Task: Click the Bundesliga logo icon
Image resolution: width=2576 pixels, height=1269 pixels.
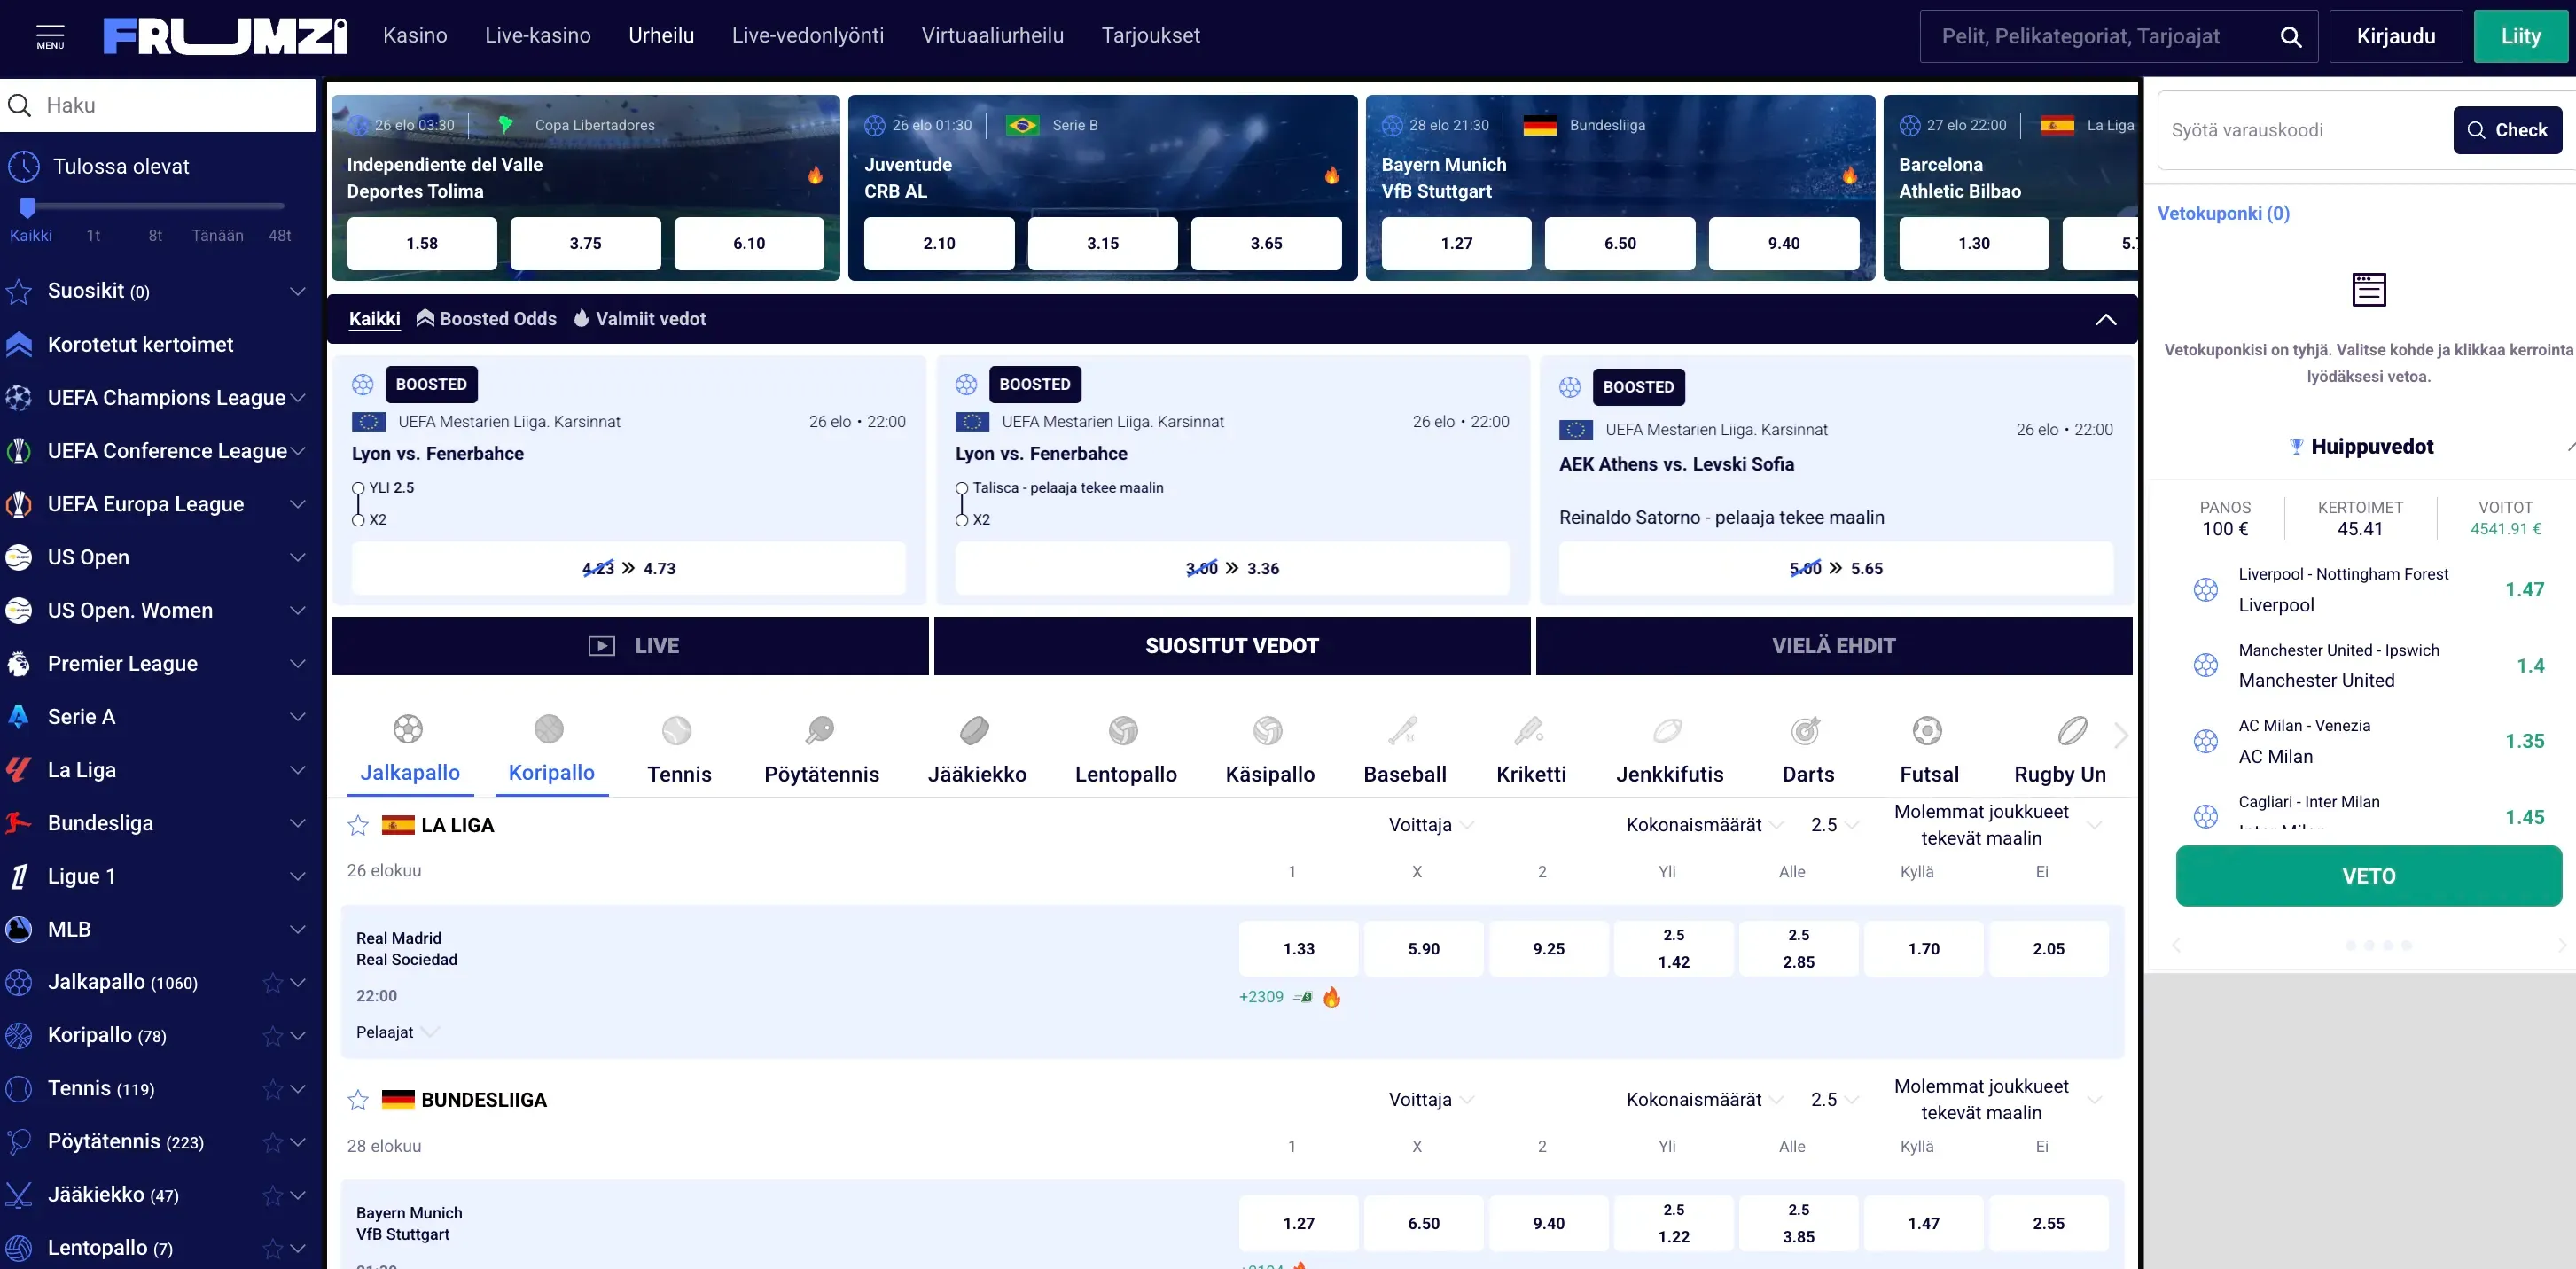Action: [x=19, y=822]
